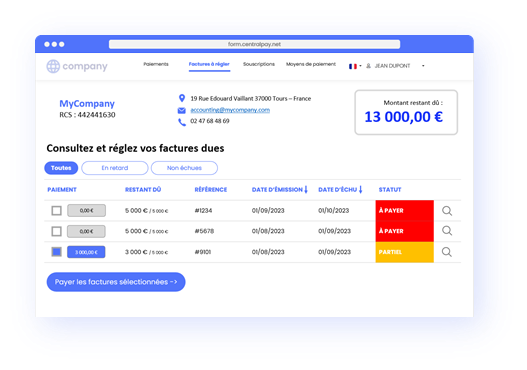527x370 pixels.
Task: Click the MyCompany name heading
Action: (x=87, y=104)
